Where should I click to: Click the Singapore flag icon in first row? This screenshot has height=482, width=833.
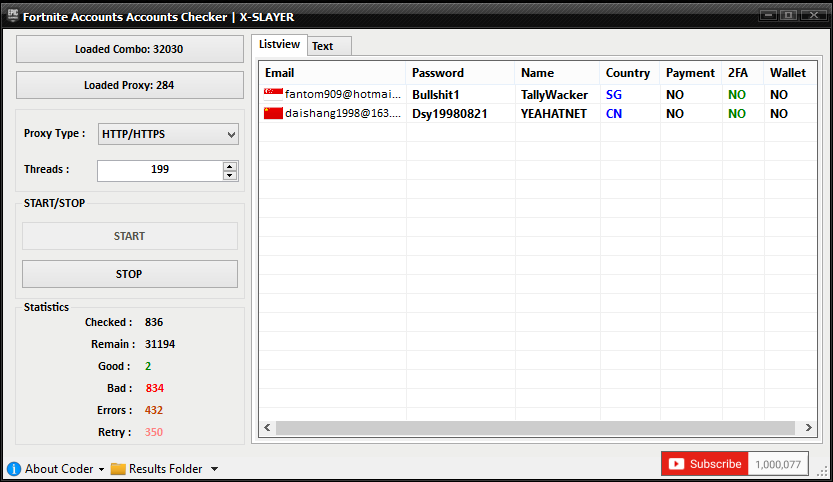pyautogui.click(x=273, y=95)
